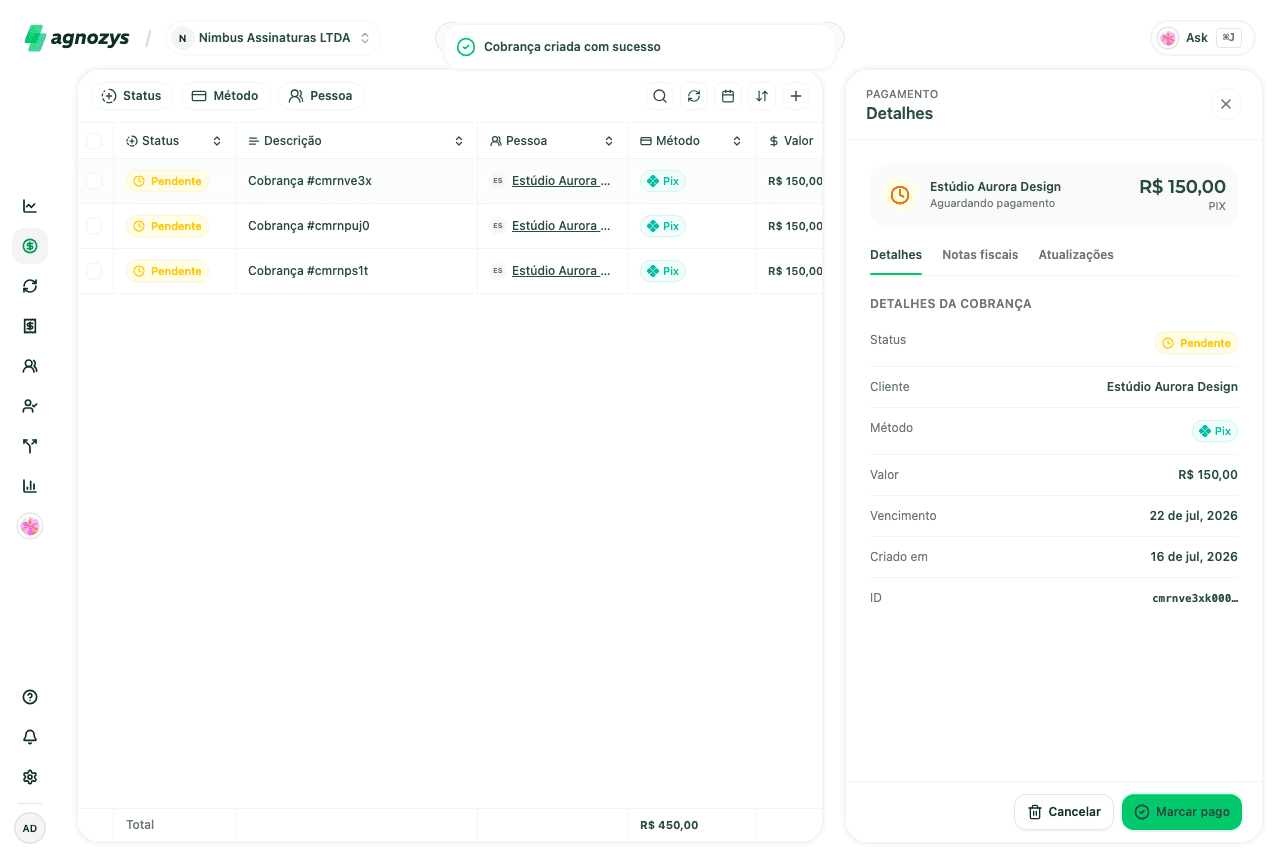The width and height of the screenshot is (1280, 860).
Task: Click the Cobrança criada com sucesso toast
Action: click(x=640, y=47)
